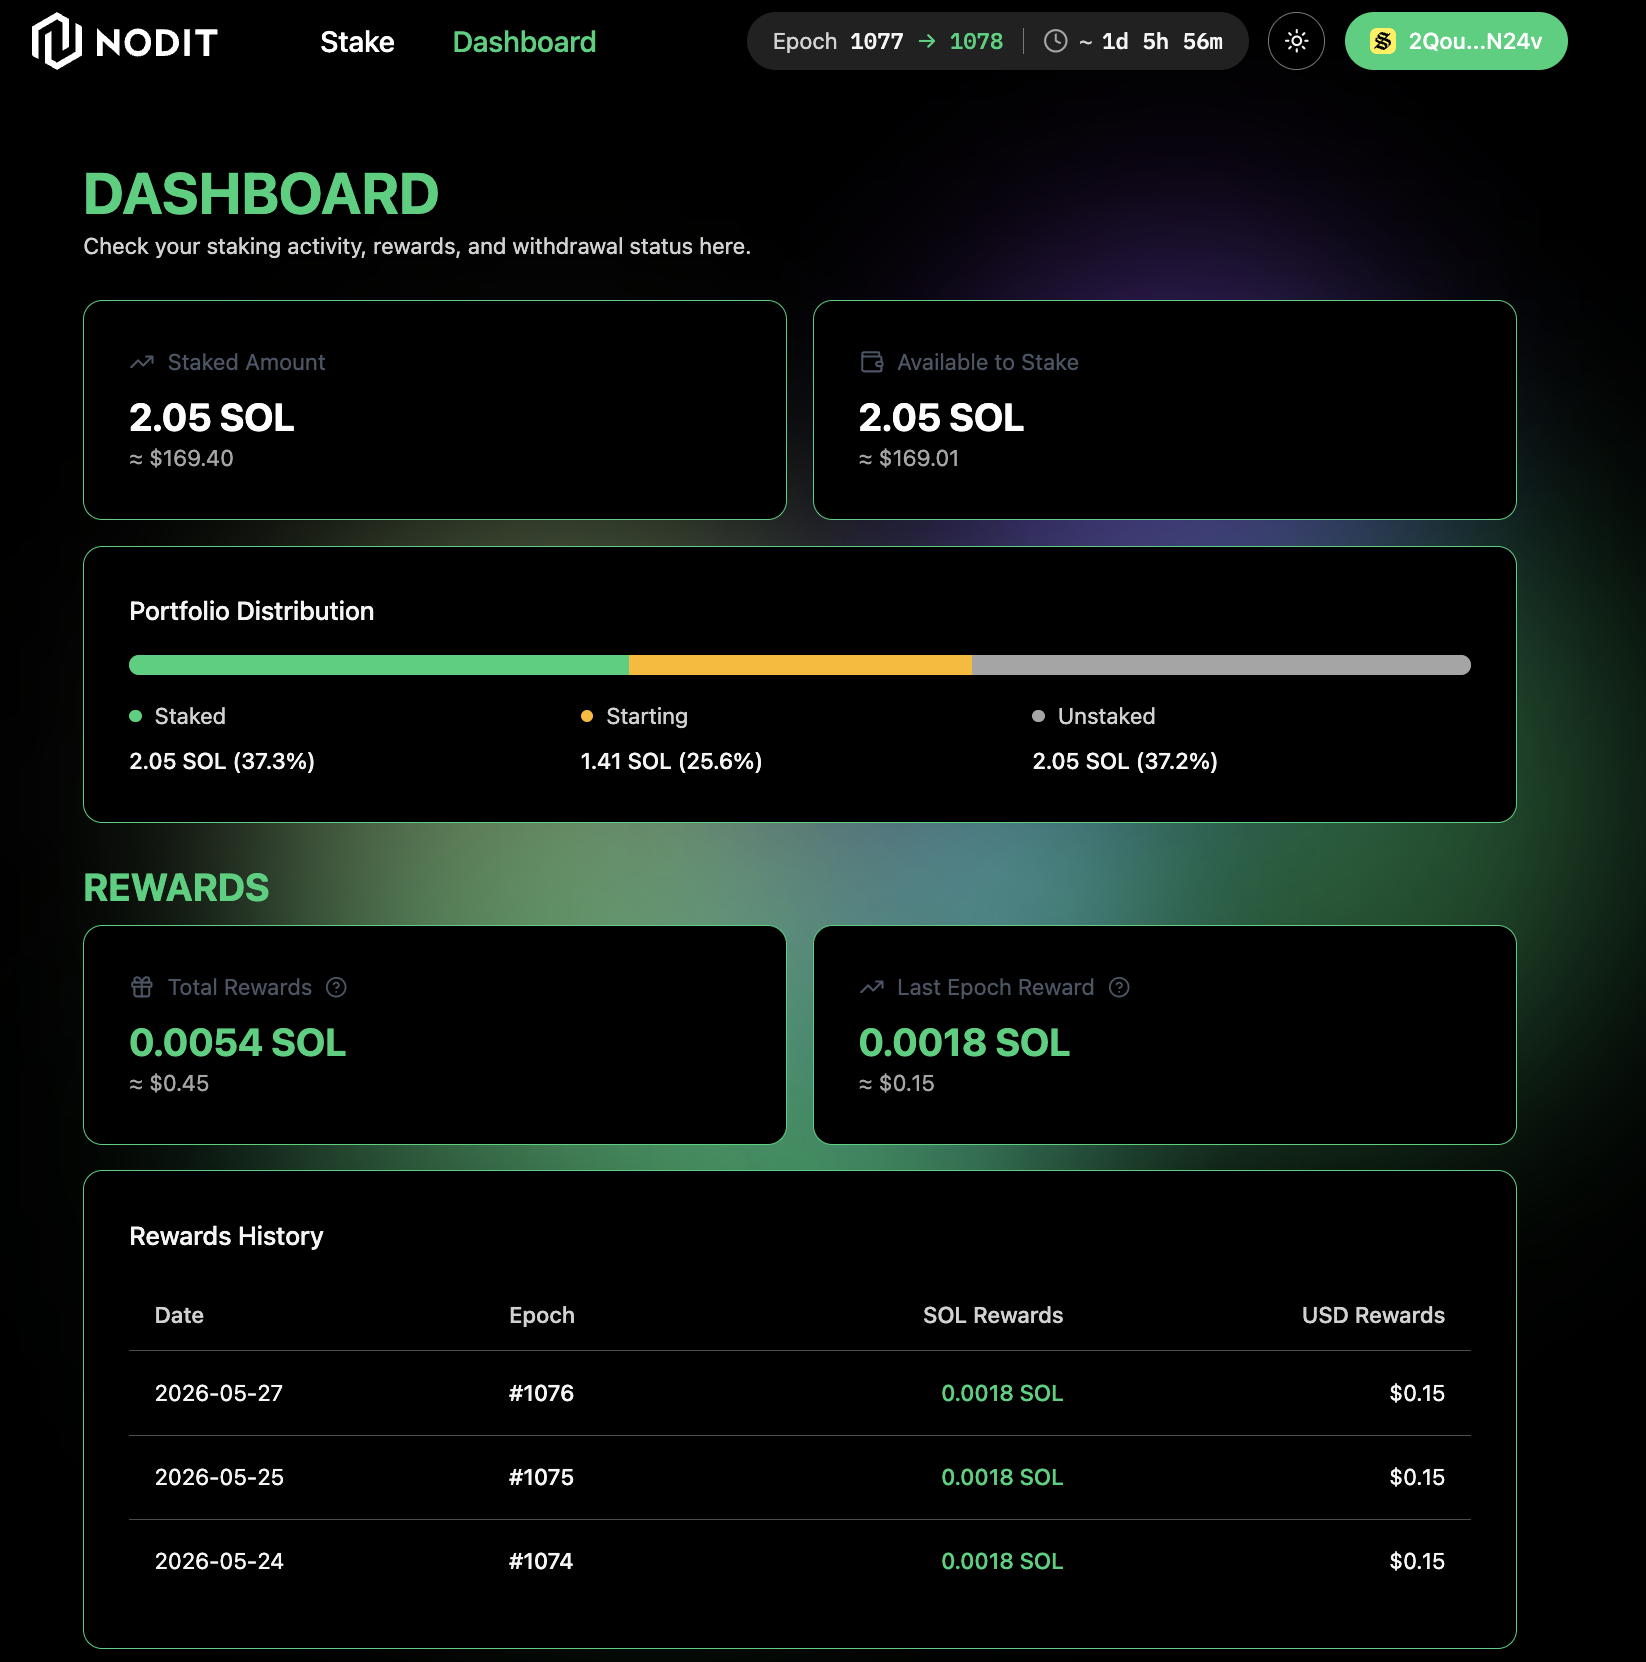The height and width of the screenshot is (1662, 1646).
Task: Select USD reward in #1074 row
Action: click(x=1417, y=1561)
